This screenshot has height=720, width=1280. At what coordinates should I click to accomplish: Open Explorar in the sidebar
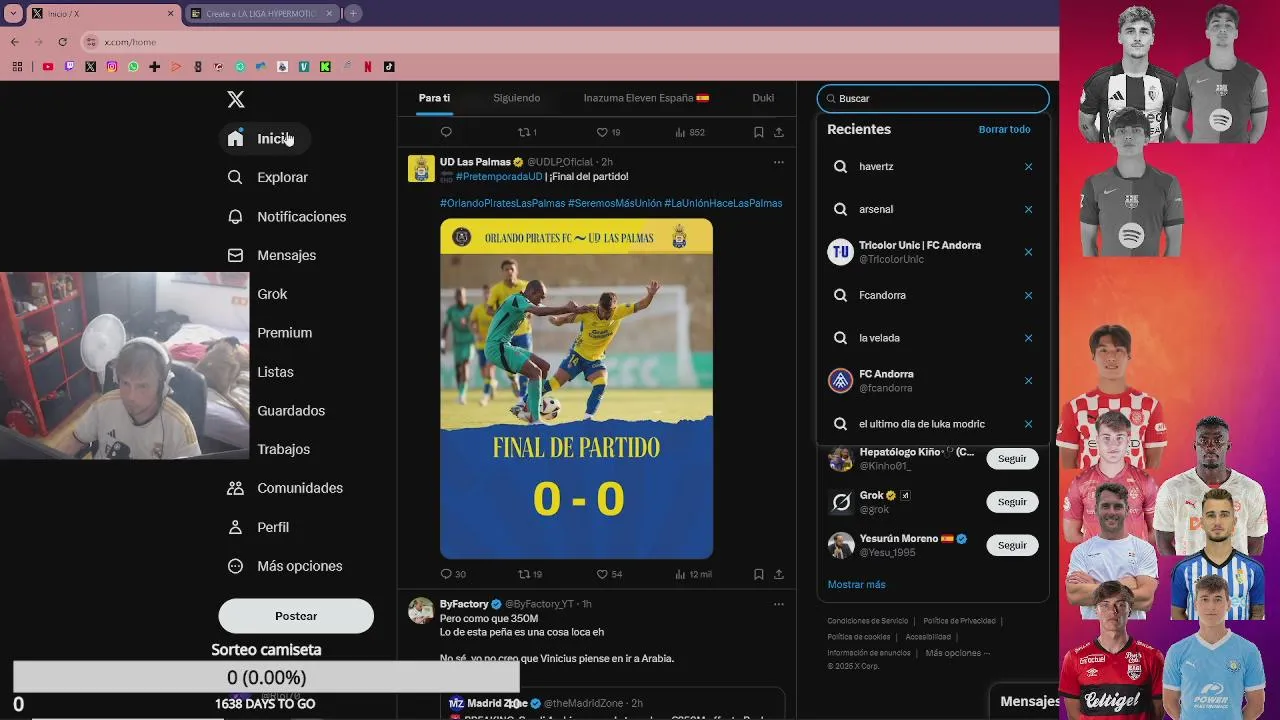pyautogui.click(x=268, y=177)
